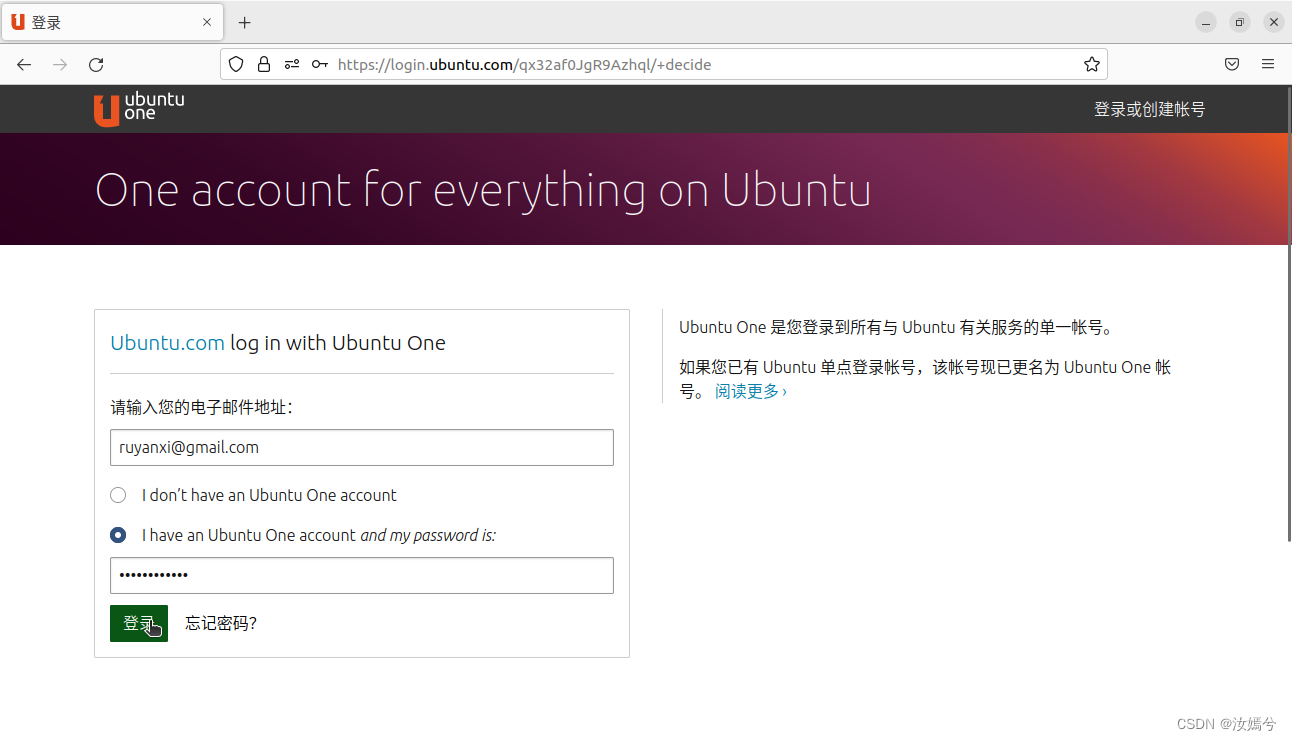This screenshot has height=741, width=1292.
Task: Open the Ubuntu.com link
Action: (167, 343)
